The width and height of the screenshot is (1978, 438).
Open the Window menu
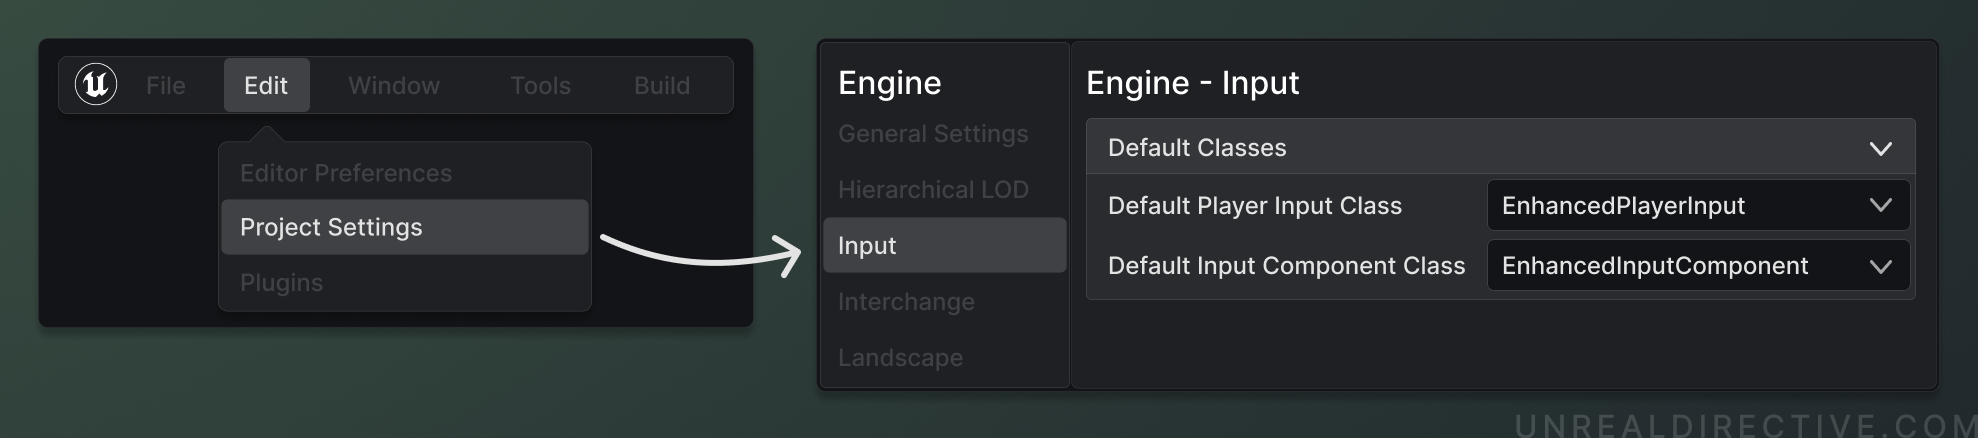point(393,86)
